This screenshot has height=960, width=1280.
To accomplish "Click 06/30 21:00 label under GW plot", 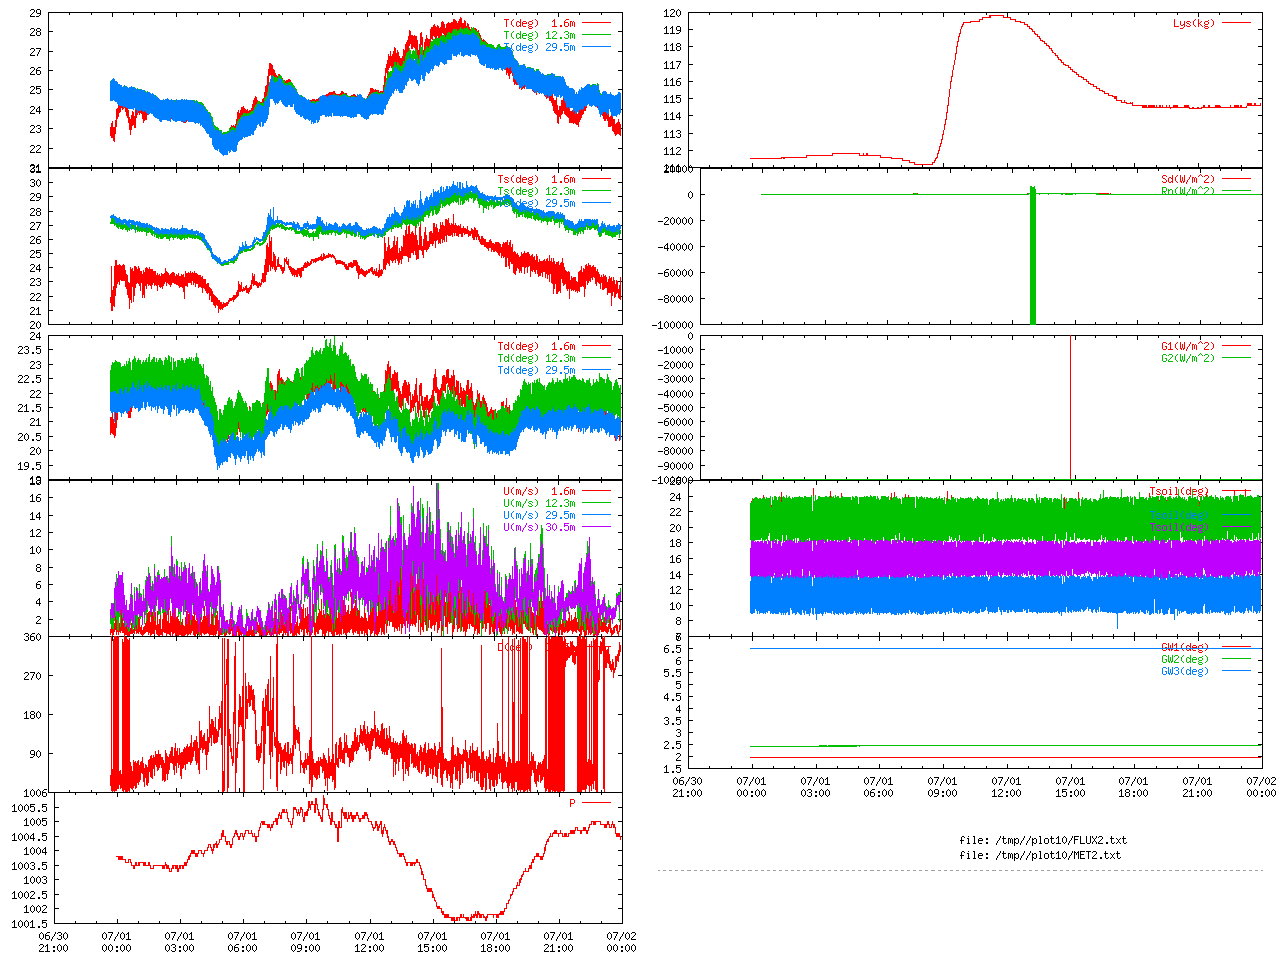I will coord(687,787).
